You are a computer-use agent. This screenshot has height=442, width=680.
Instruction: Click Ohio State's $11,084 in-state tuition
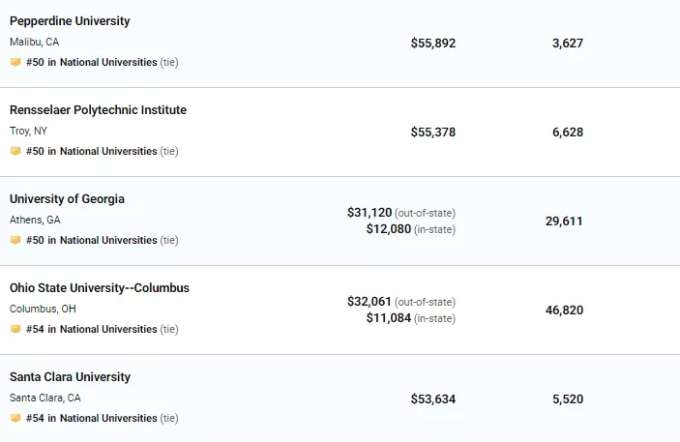pyautogui.click(x=389, y=318)
